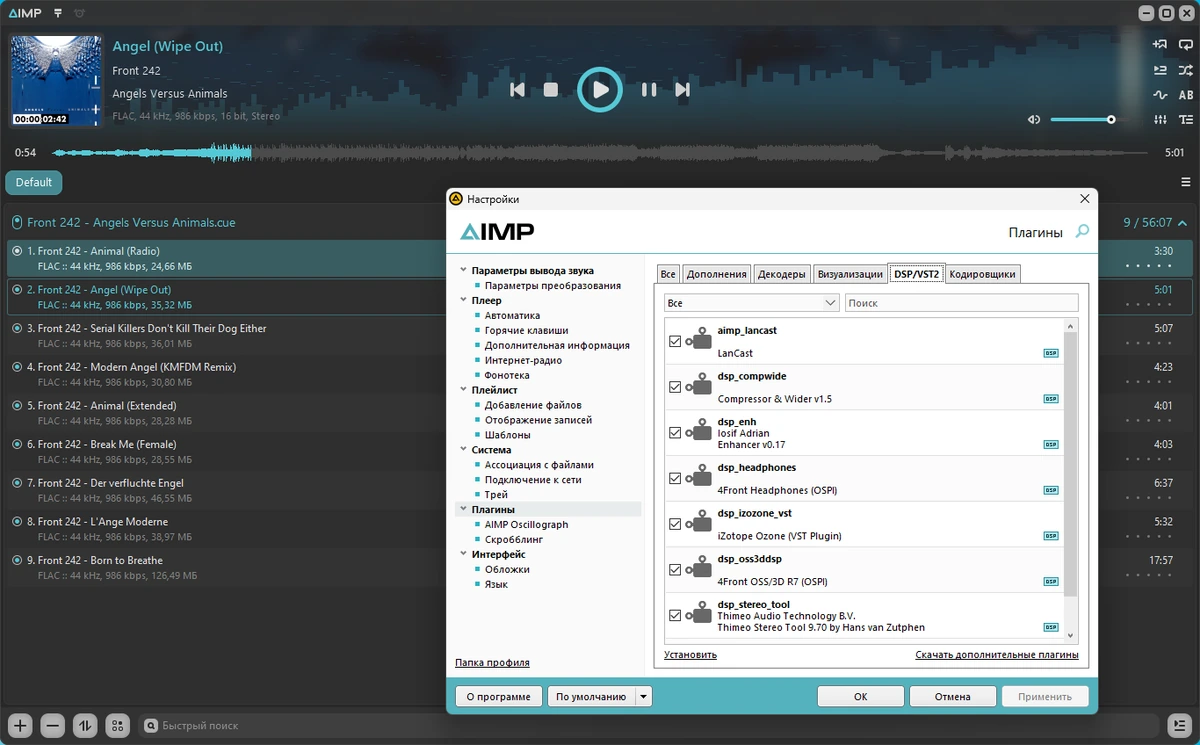Click the AIMP logo in the main title bar

pyautogui.click(x=23, y=13)
